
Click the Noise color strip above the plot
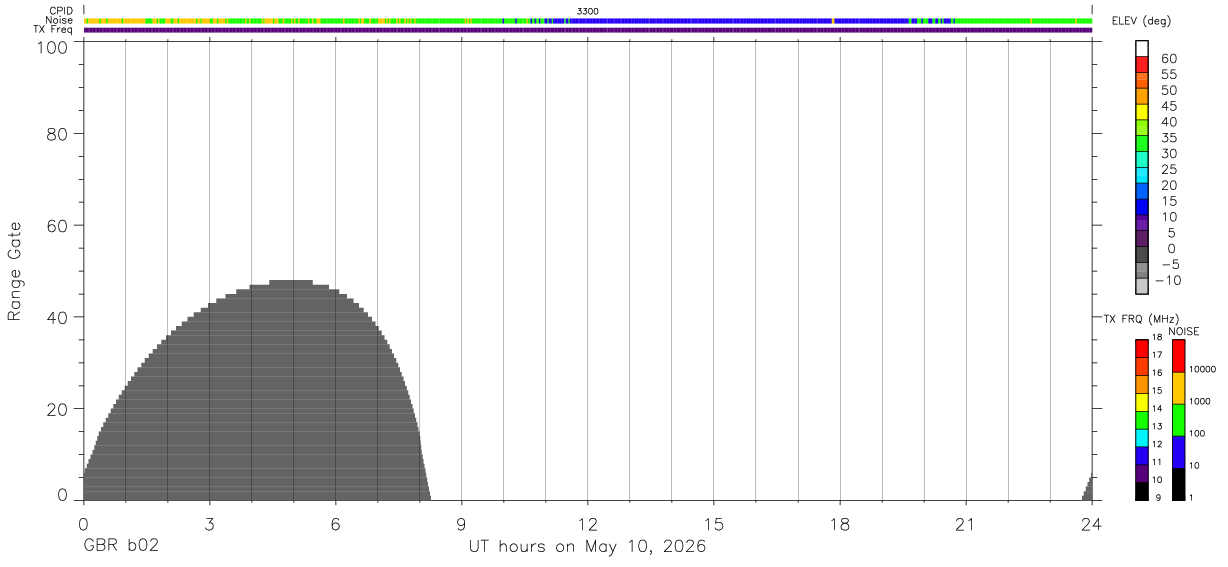pyautogui.click(x=588, y=20)
